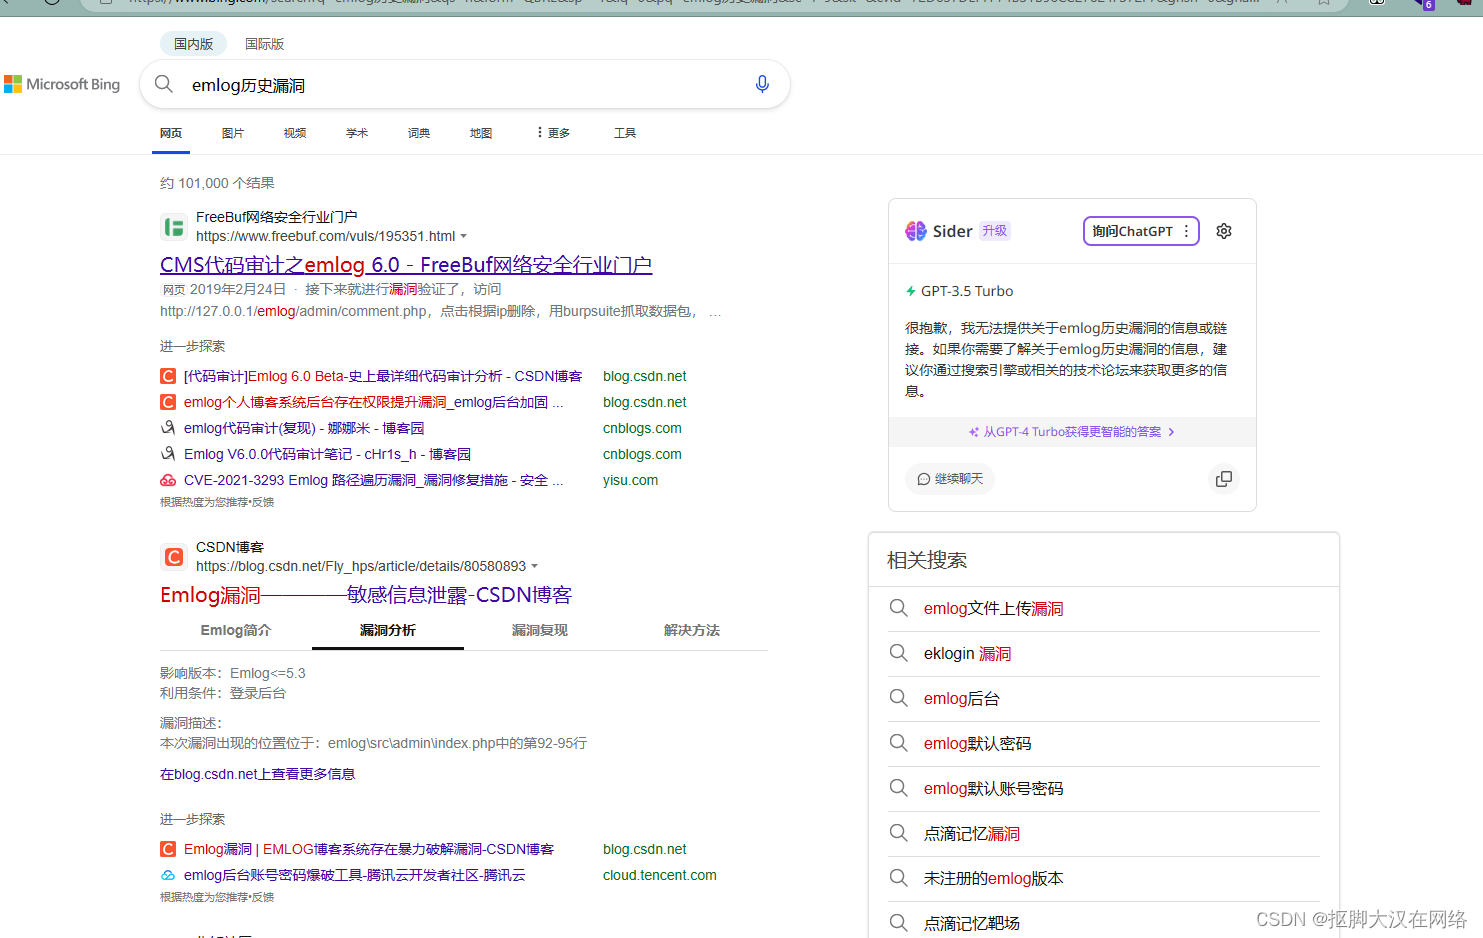Open the 更多 menu in search tabs

pyautogui.click(x=553, y=133)
